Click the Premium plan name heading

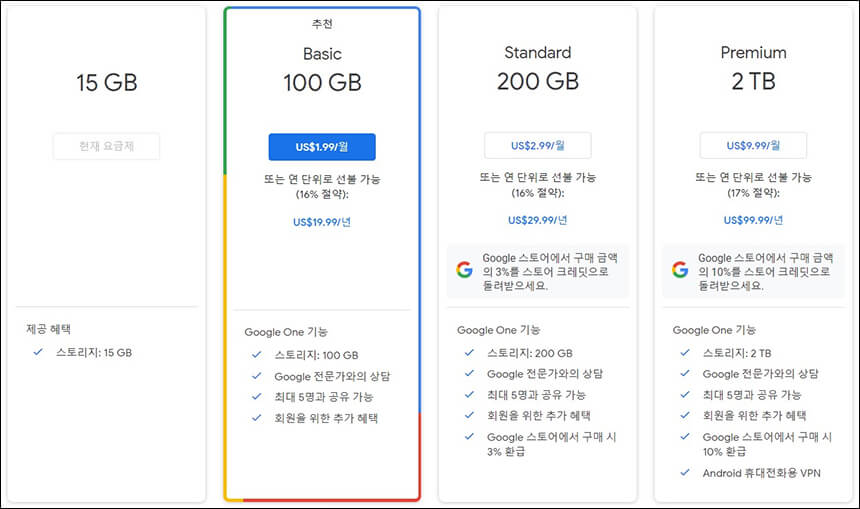pyautogui.click(x=753, y=53)
